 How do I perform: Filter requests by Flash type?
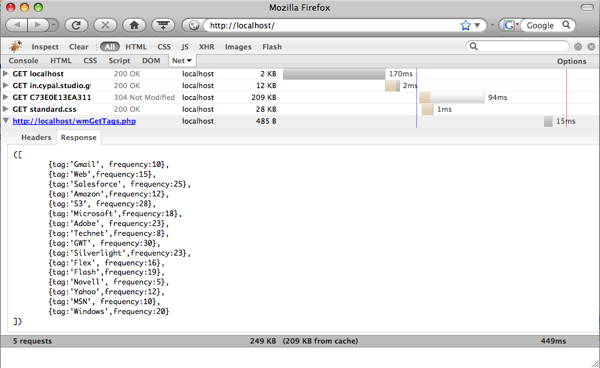click(x=272, y=47)
